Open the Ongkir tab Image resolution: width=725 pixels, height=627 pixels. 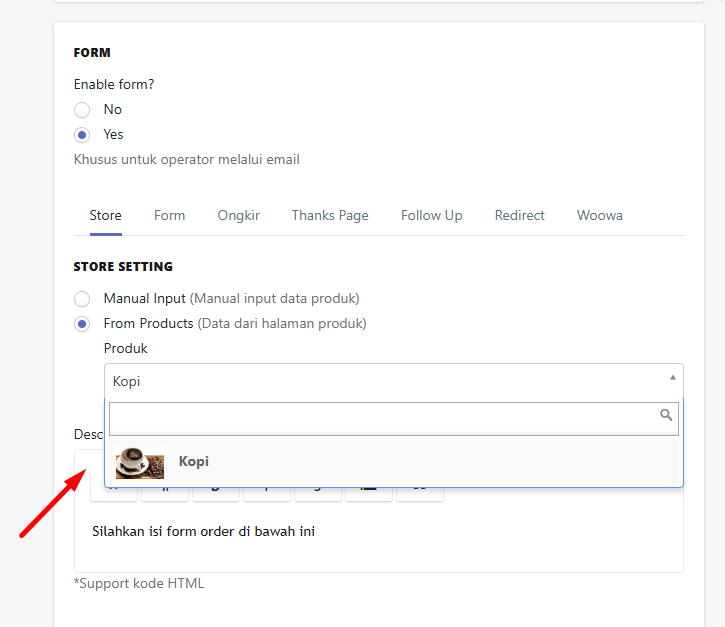(x=239, y=215)
